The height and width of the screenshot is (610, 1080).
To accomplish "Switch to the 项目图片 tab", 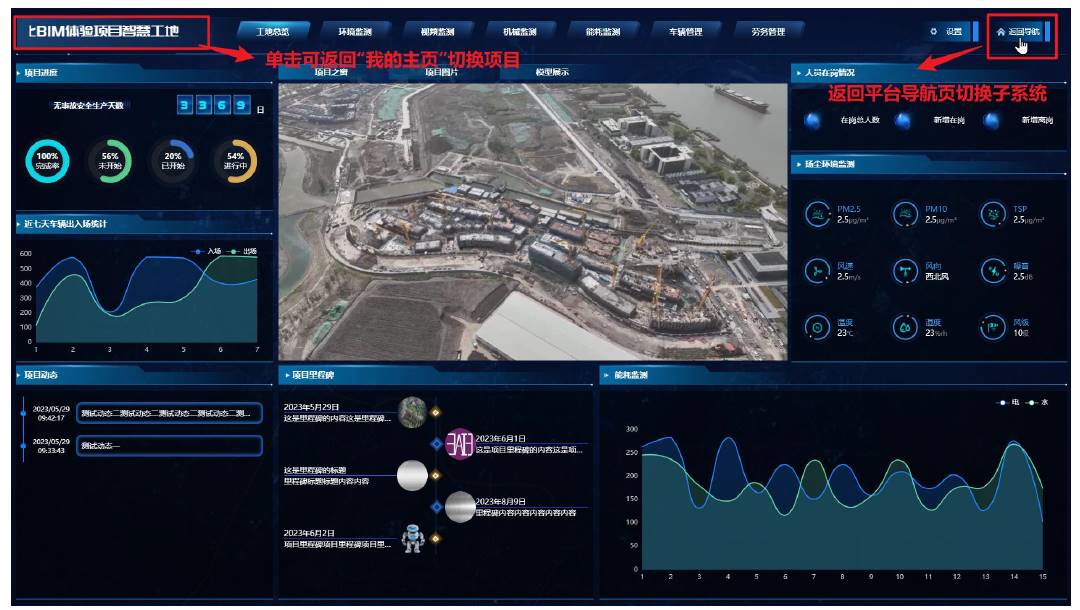I will click(441, 72).
